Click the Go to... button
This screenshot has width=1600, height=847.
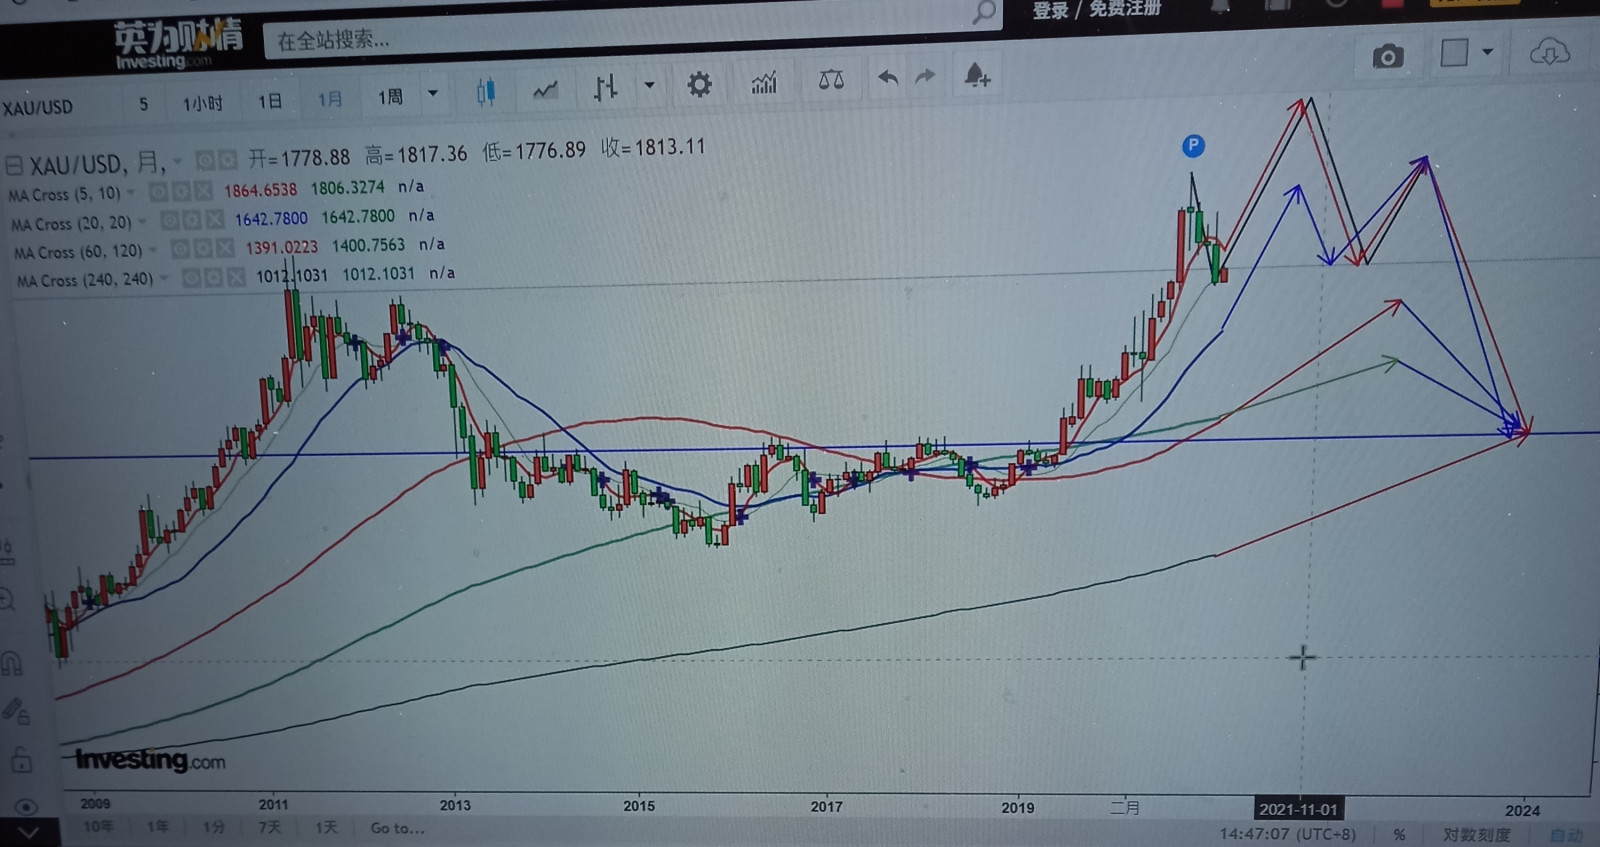[x=397, y=828]
